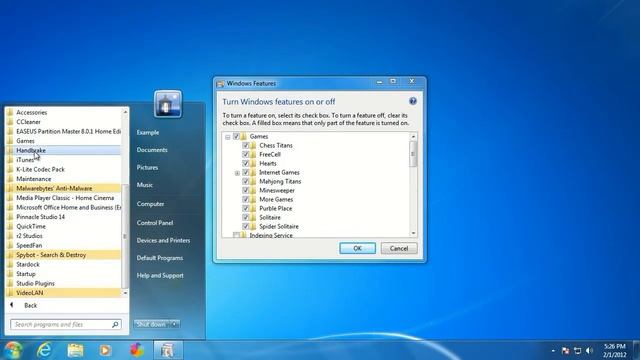Uncheck the Purble Place checkbox
The height and width of the screenshot is (360, 640).
click(246, 208)
